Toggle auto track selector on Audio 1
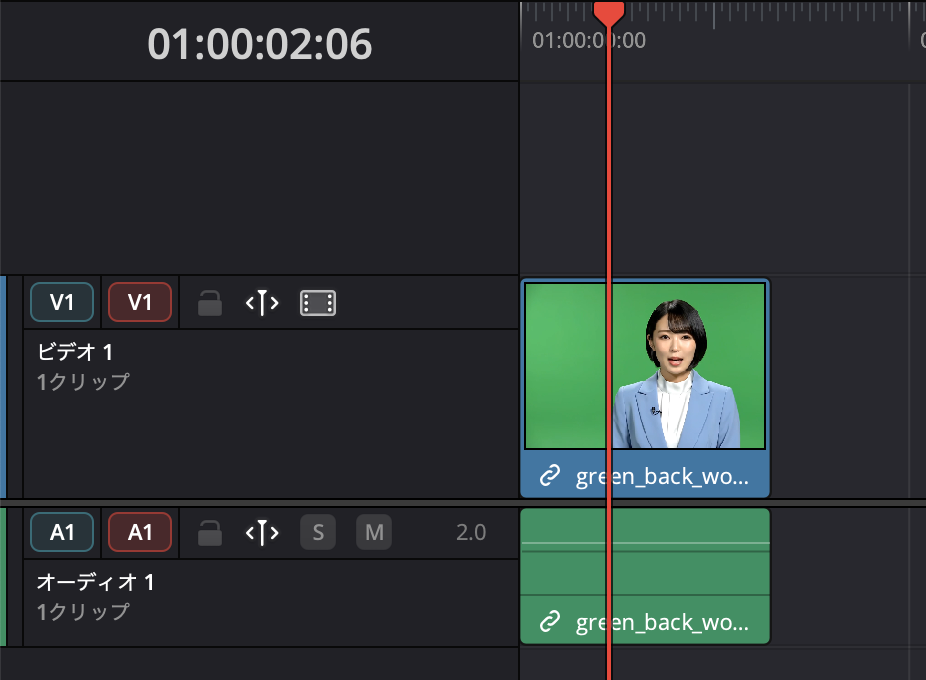 coord(262,533)
